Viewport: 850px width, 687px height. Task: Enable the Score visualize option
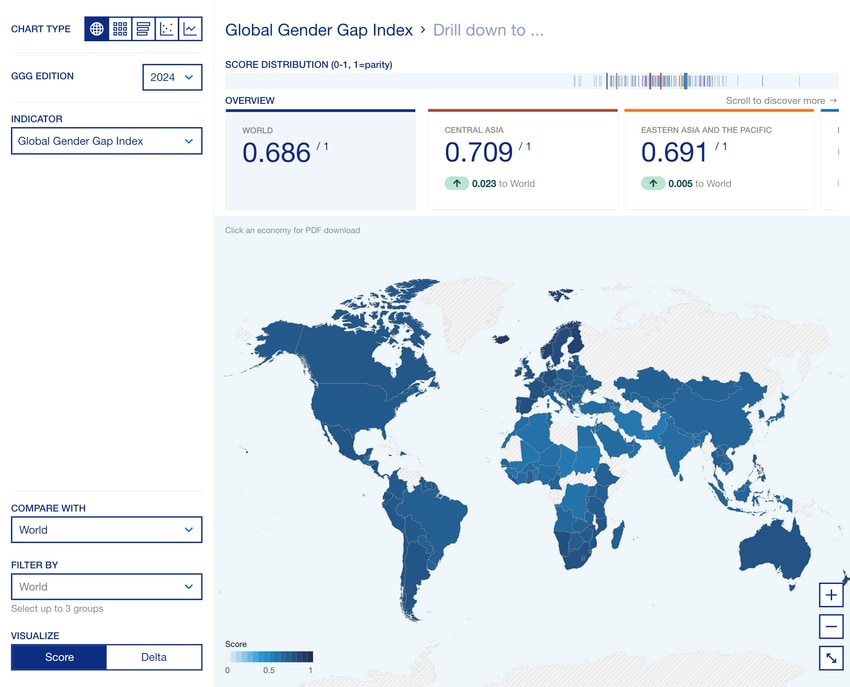(x=59, y=657)
